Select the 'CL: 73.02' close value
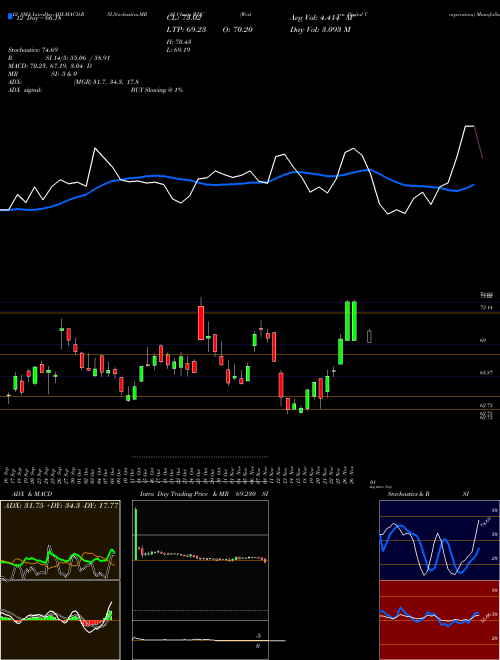The width and height of the screenshot is (500, 660). (x=184, y=19)
